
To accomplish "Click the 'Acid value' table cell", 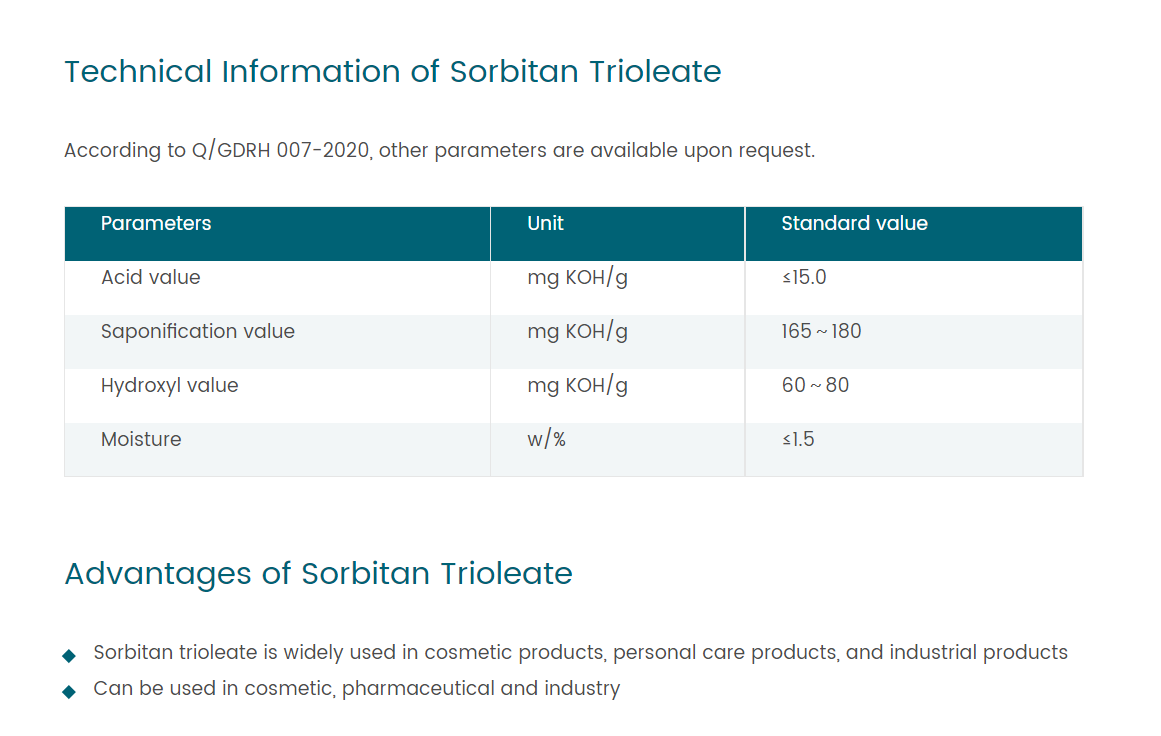I will [151, 278].
